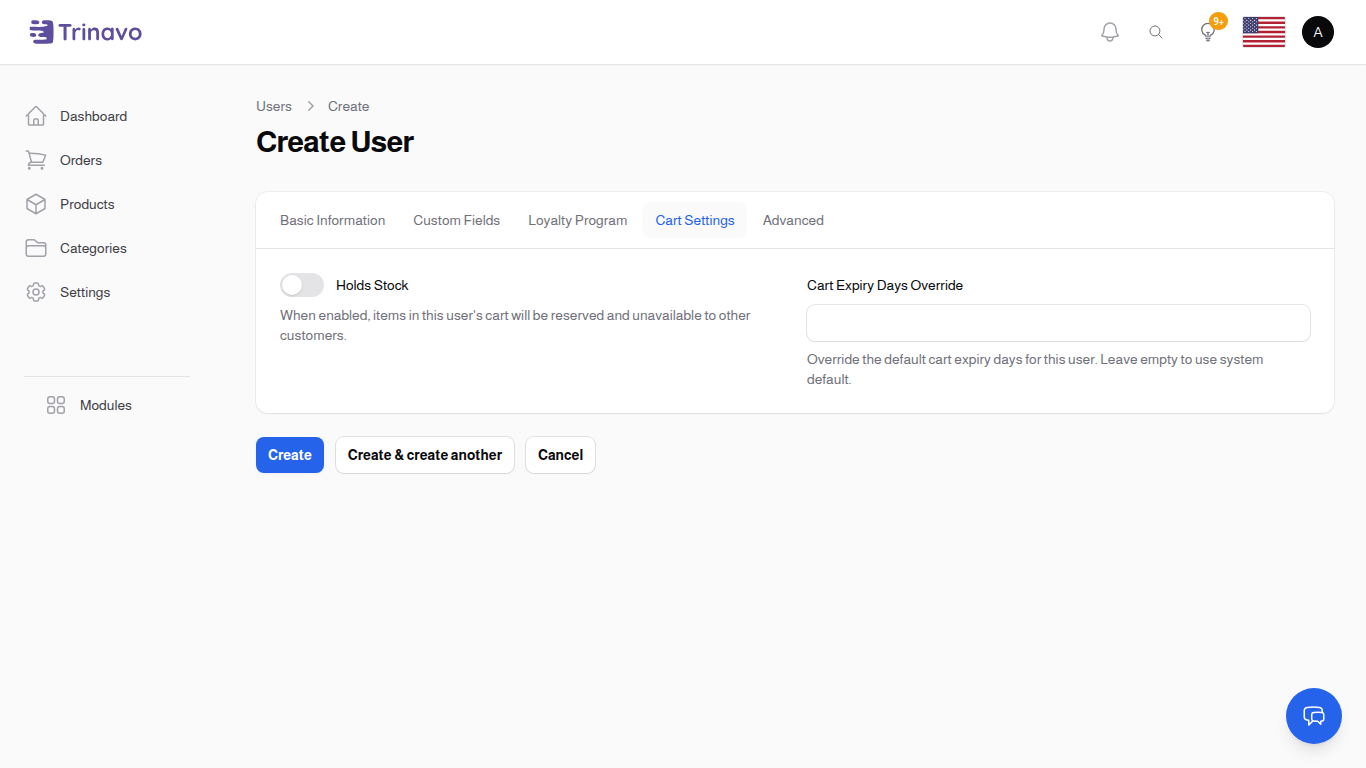Open the chat support bubble
Screen dimensions: 1366x768
pos(1313,716)
